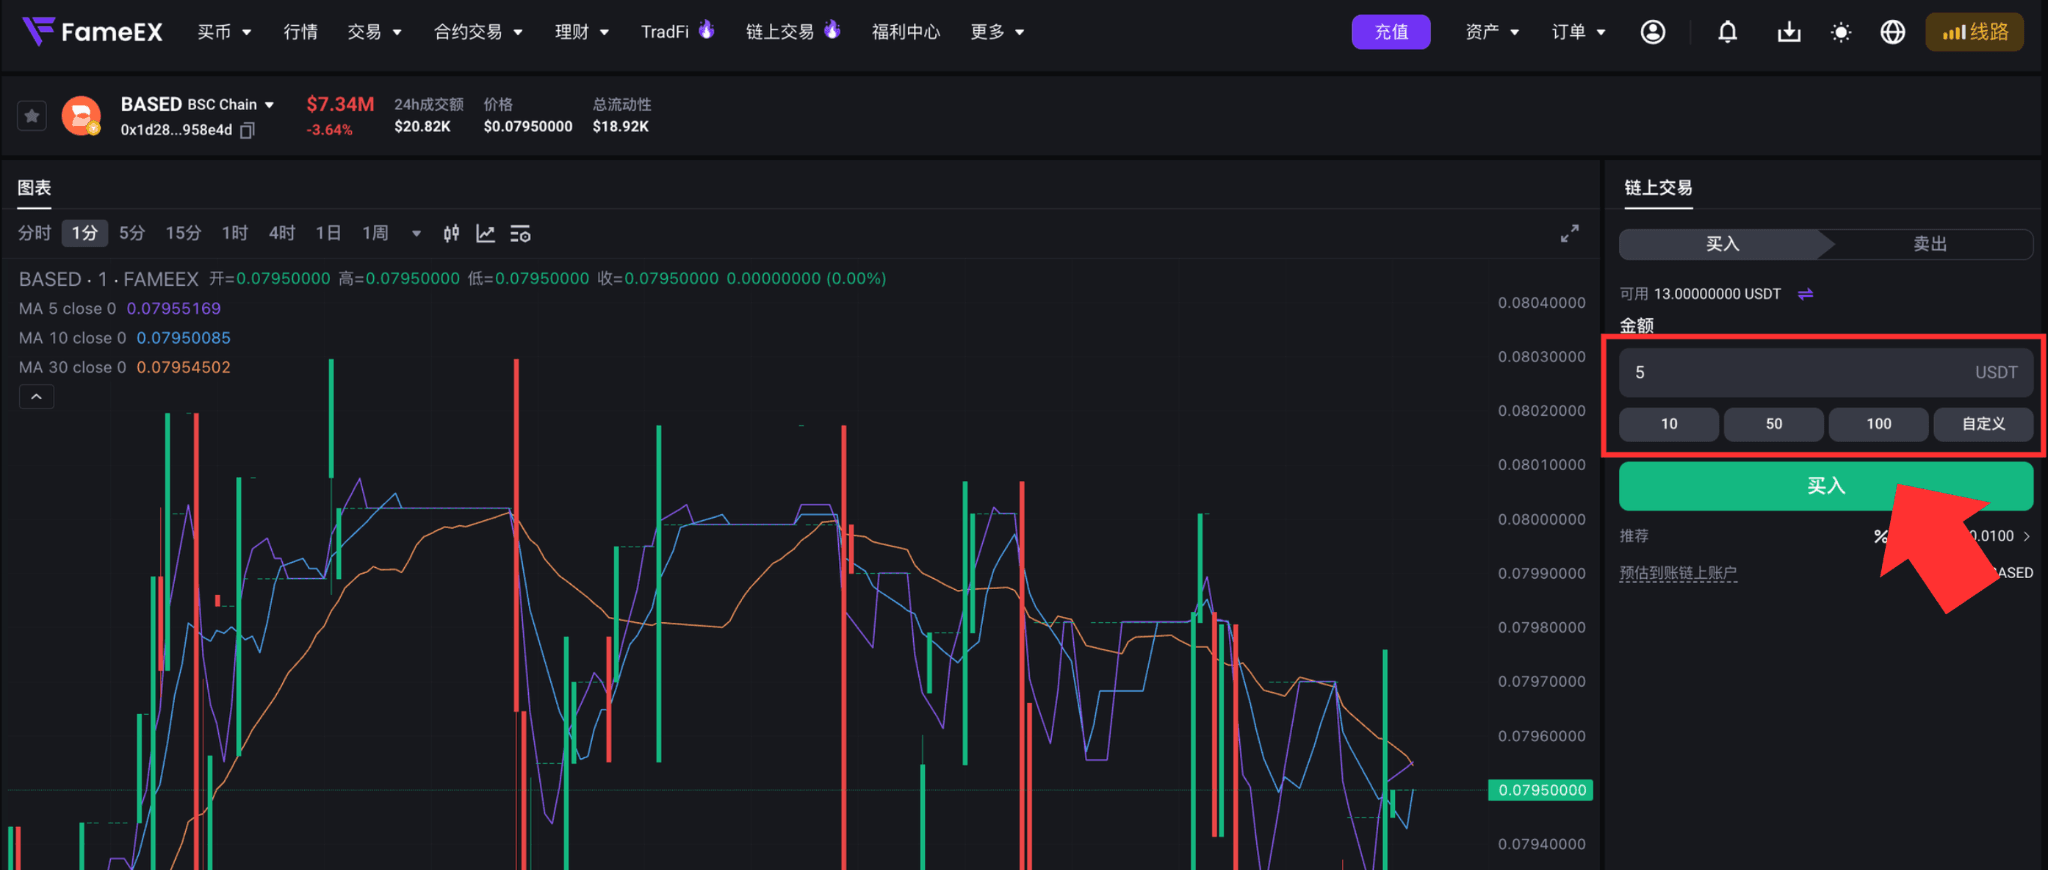The image size is (2048, 870).
Task: Go to the 行情 page
Action: 300,32
